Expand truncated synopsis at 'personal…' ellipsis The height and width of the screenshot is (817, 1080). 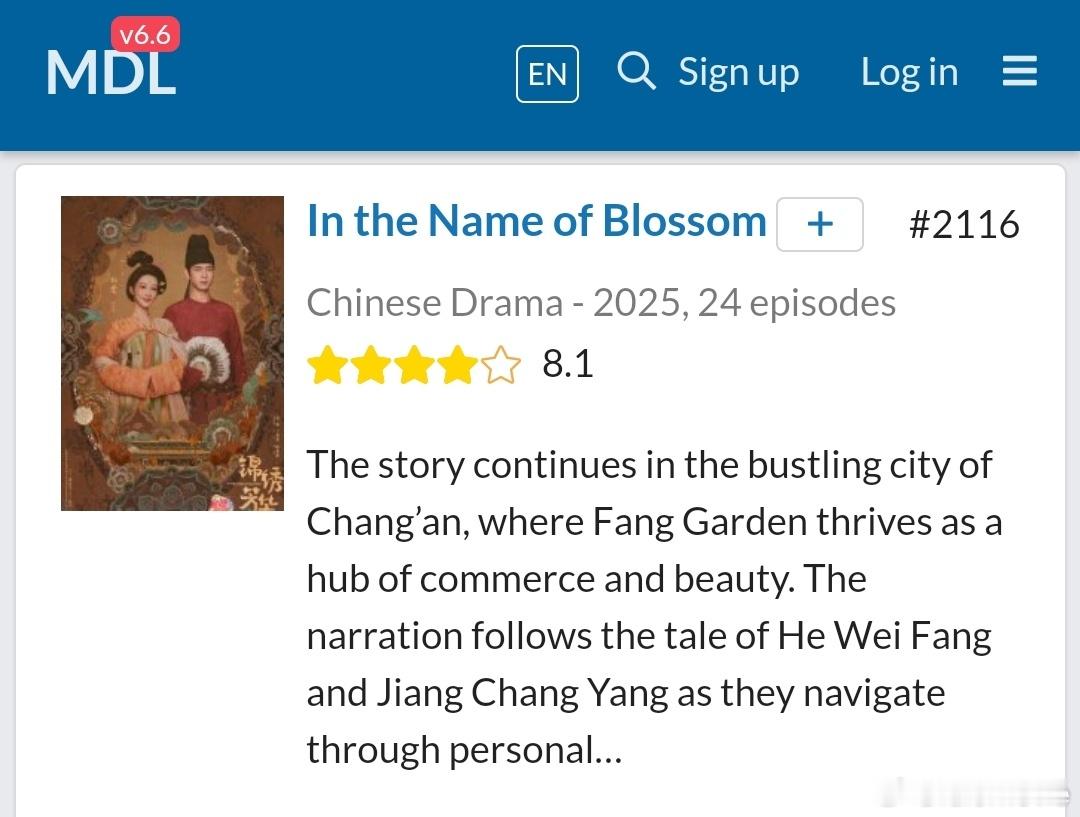pos(609,750)
